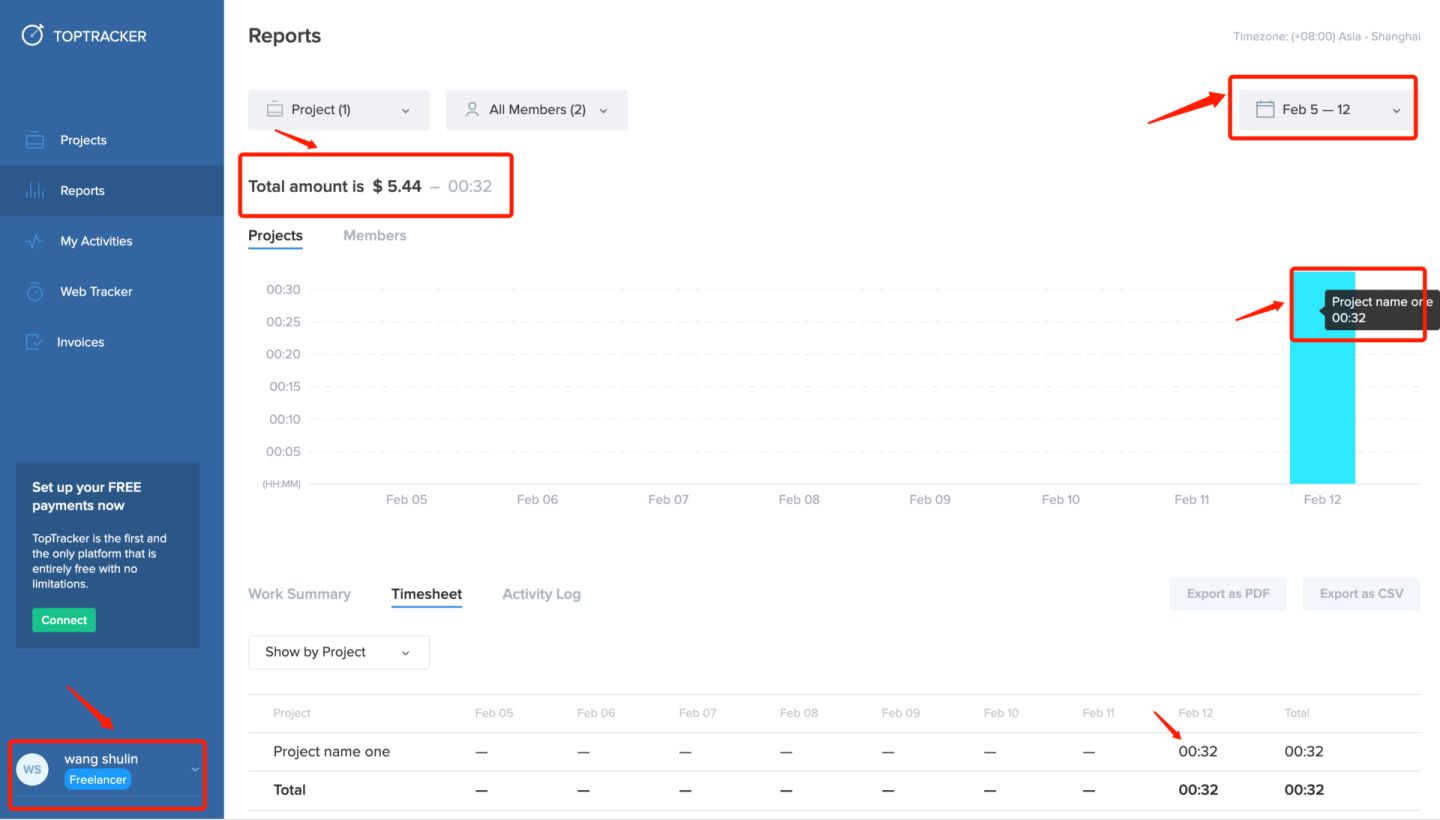Image resolution: width=1440 pixels, height=820 pixels.
Task: Open the Web Tracker page
Action: [x=112, y=292]
